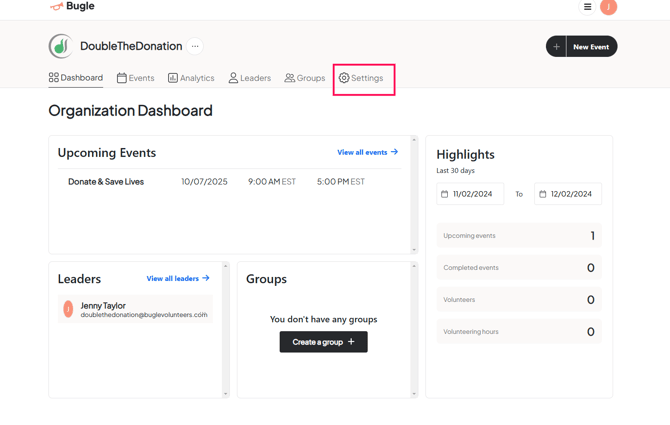Open the end date picker 12/02/2024
Viewport: 670px width, 425px height.
[568, 194]
